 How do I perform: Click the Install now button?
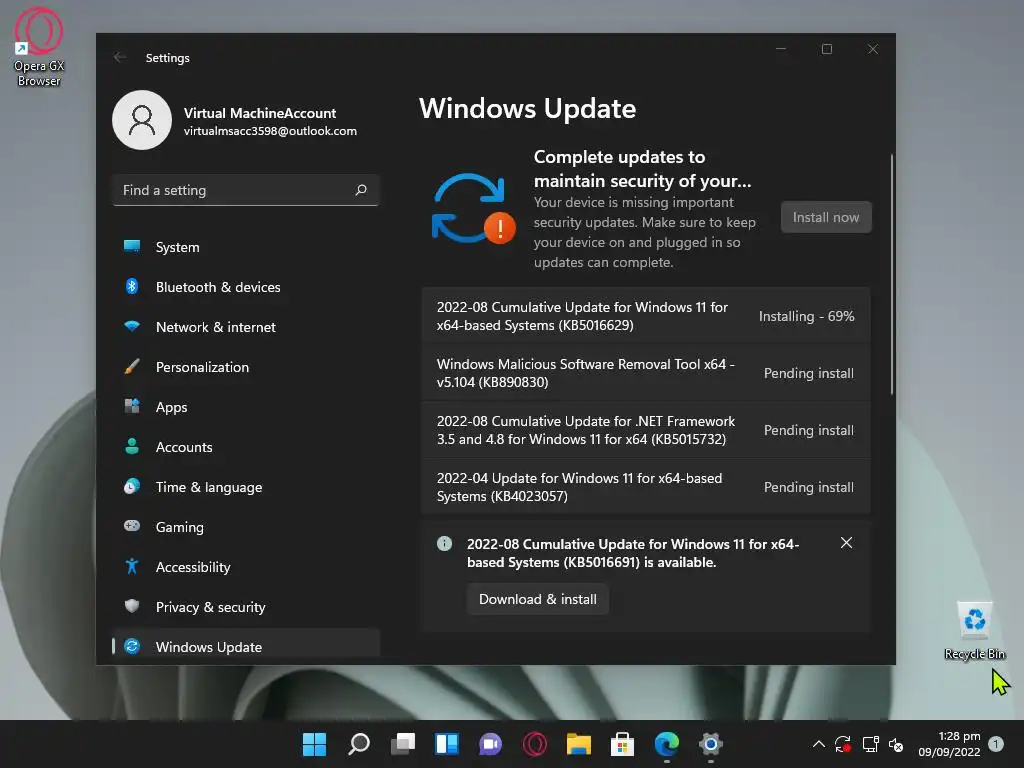click(x=826, y=217)
